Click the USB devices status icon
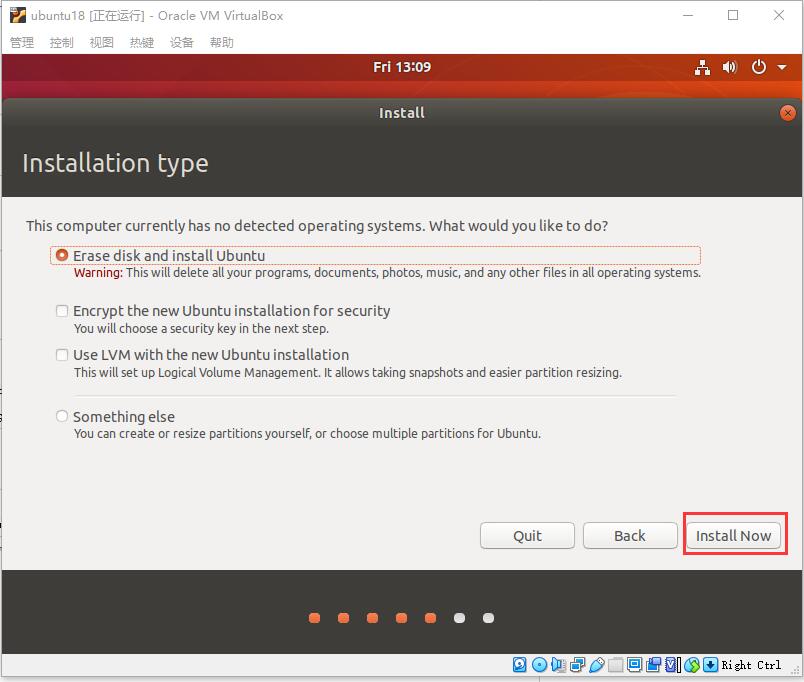 [597, 665]
